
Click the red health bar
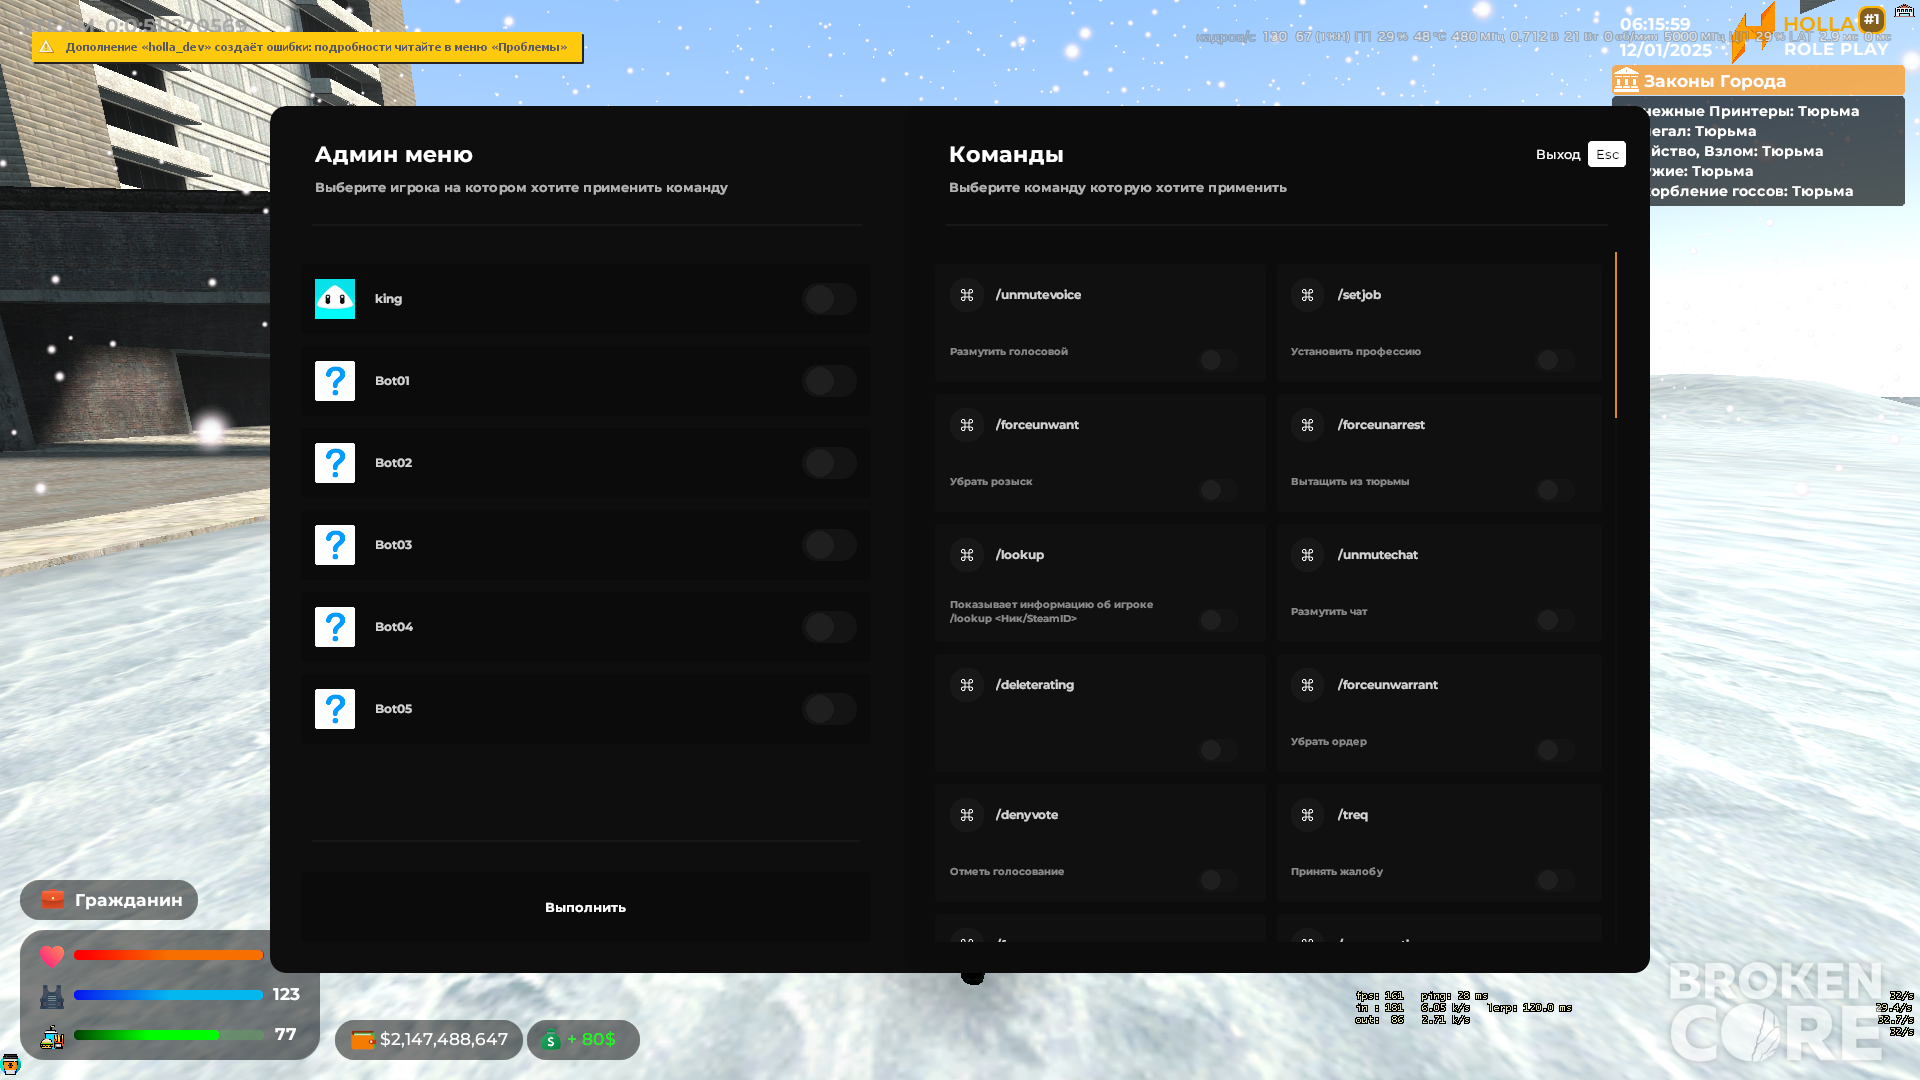click(168, 955)
